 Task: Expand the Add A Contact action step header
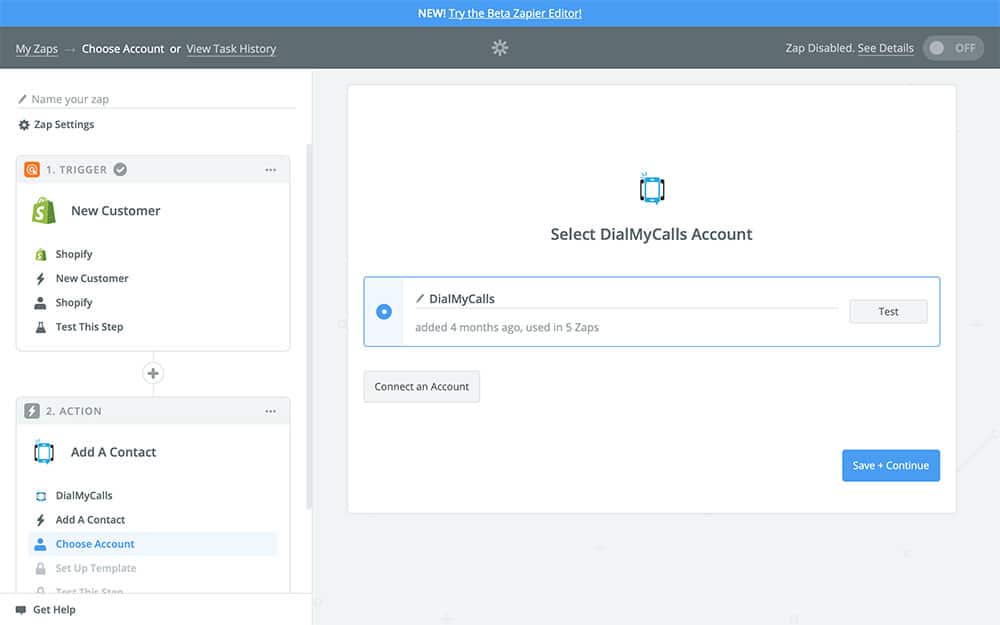click(113, 452)
